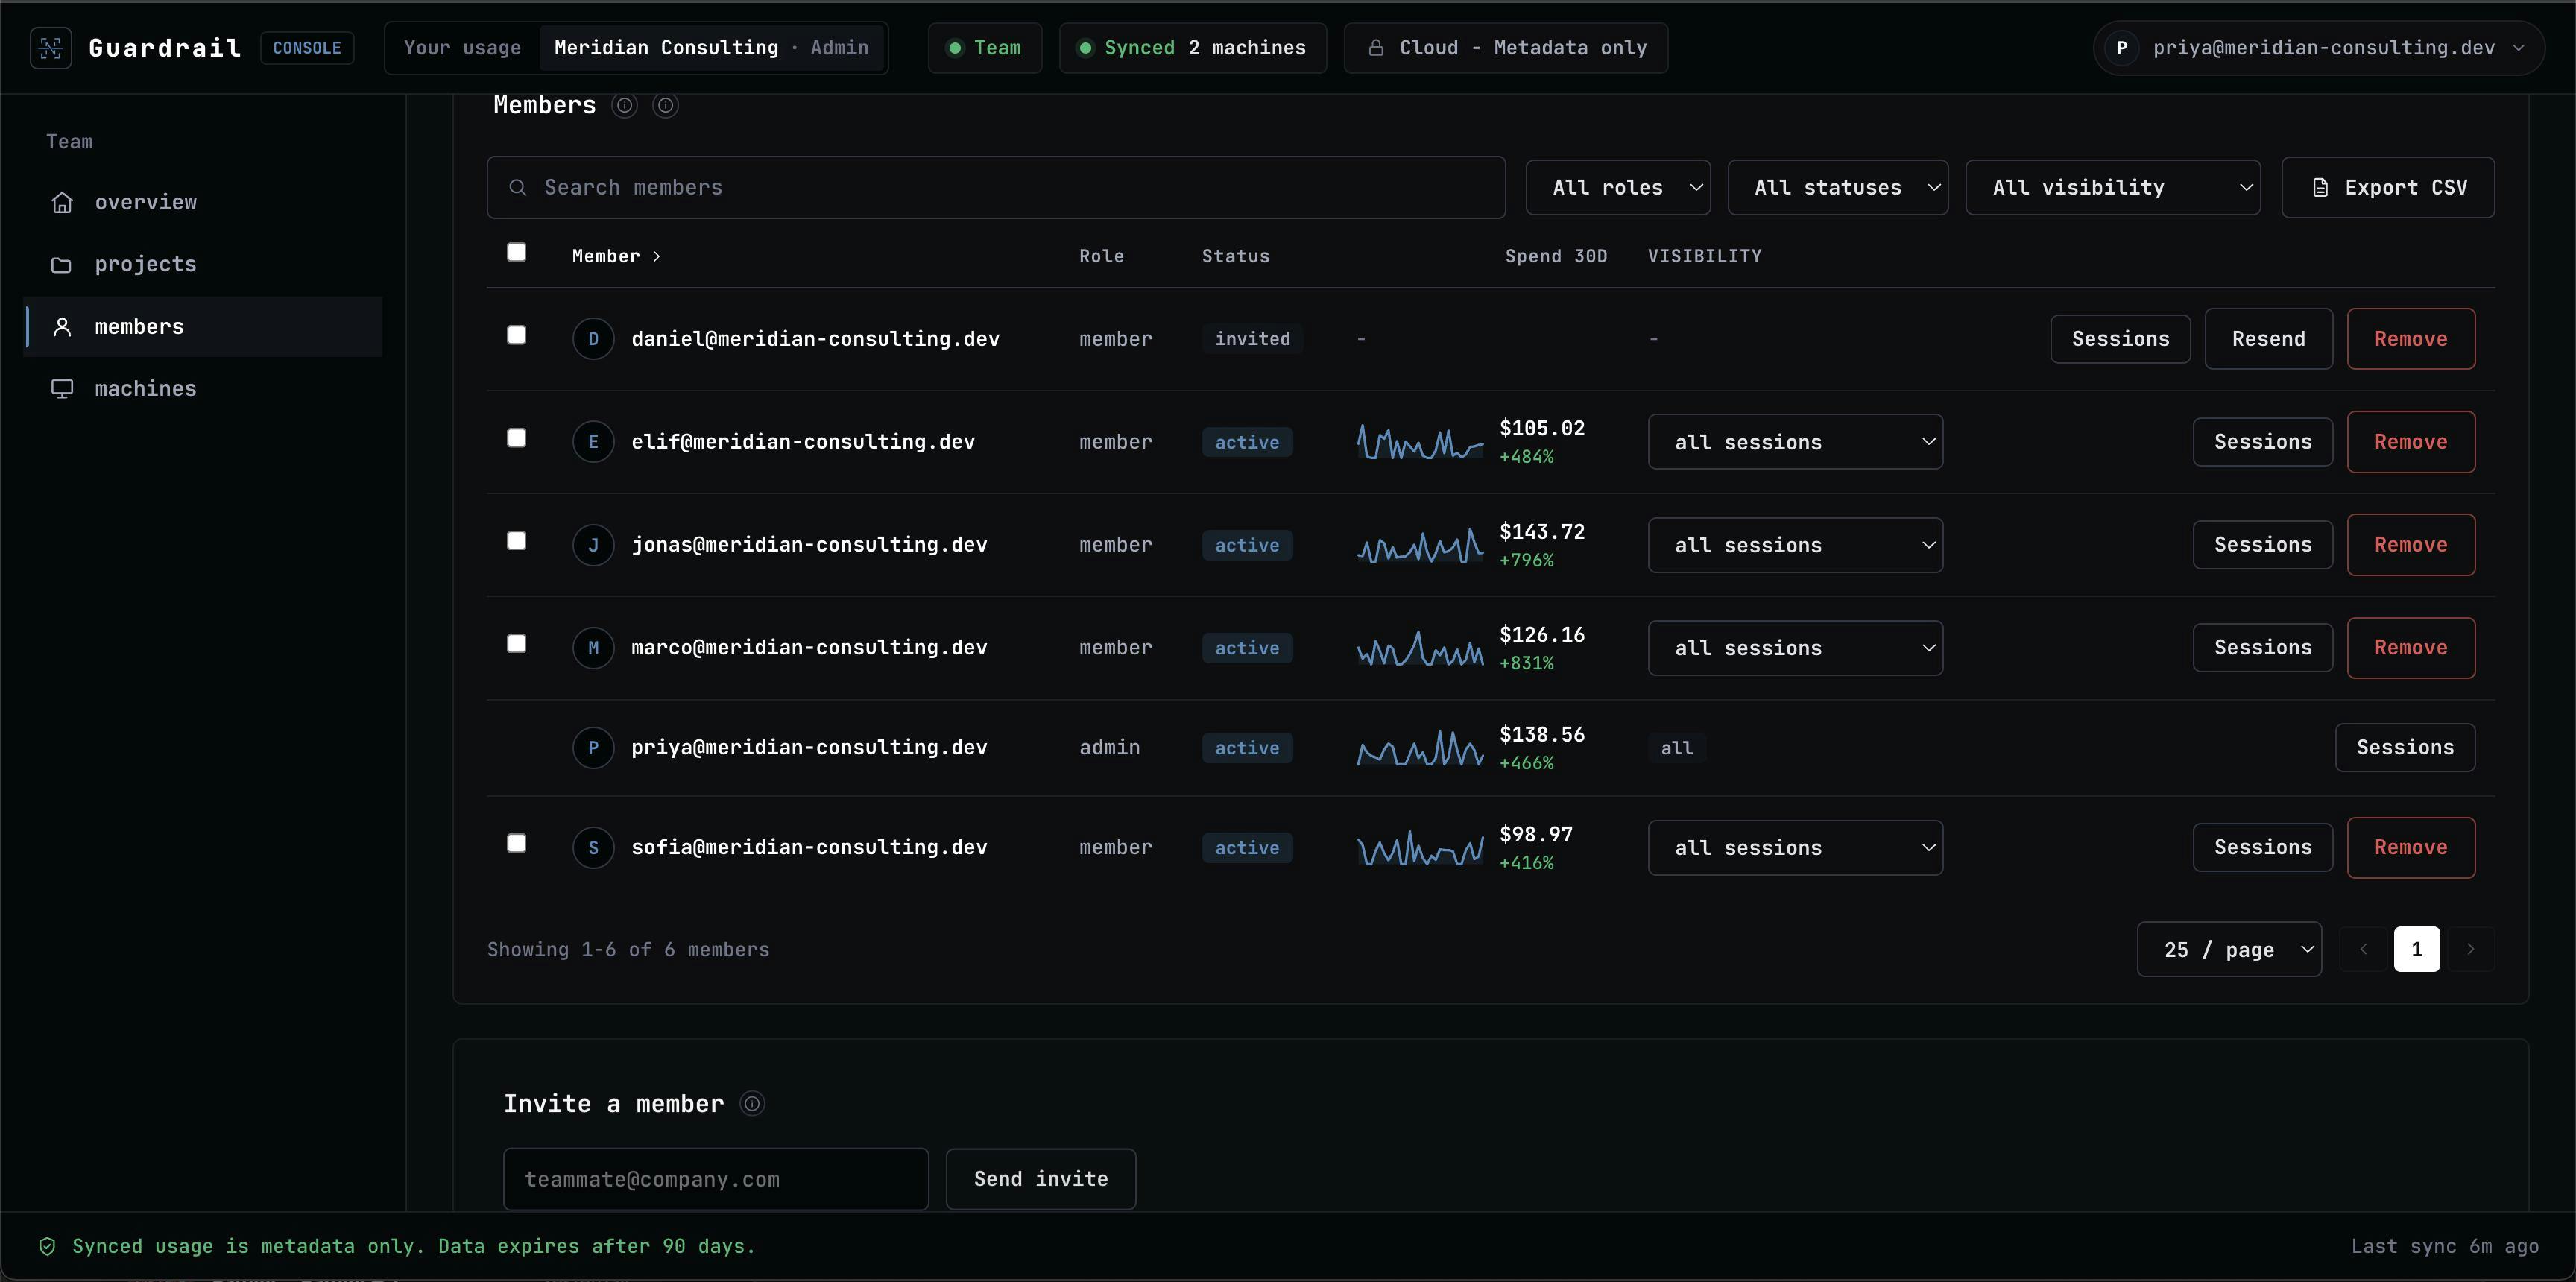Click the Team status badge
Image resolution: width=2576 pixels, height=1282 pixels.
coord(985,48)
